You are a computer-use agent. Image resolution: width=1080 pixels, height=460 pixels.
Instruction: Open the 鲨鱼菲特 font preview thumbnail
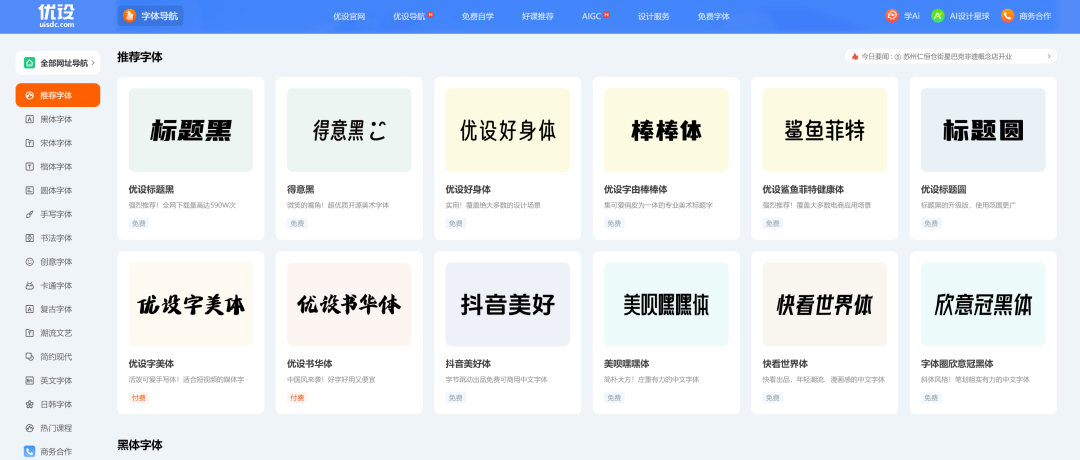(x=824, y=130)
